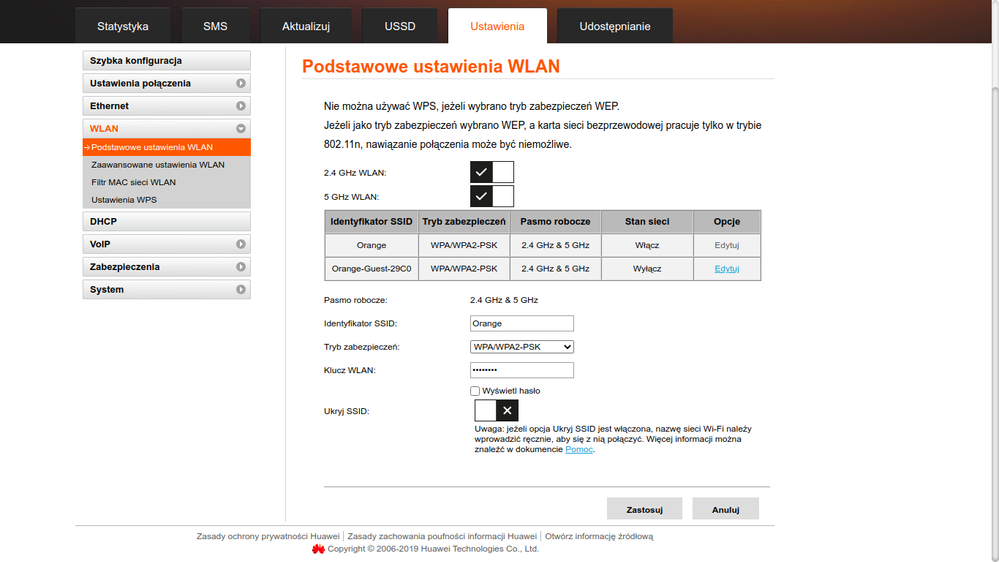The height and width of the screenshot is (562, 999).
Task: Collapse the WLAN section arrow
Action: coord(241,129)
